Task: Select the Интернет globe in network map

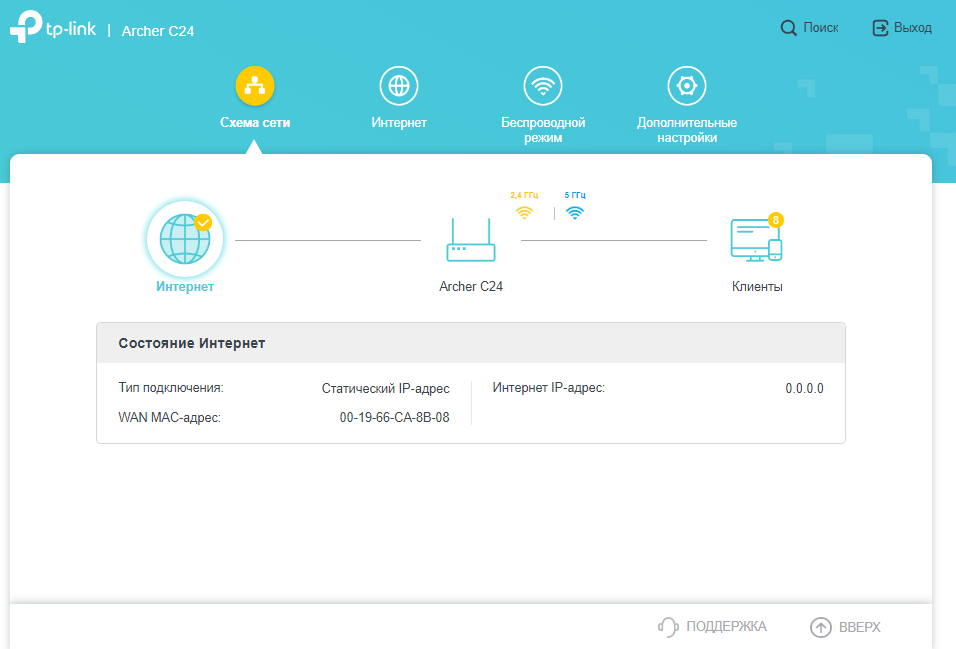Action: coord(185,239)
